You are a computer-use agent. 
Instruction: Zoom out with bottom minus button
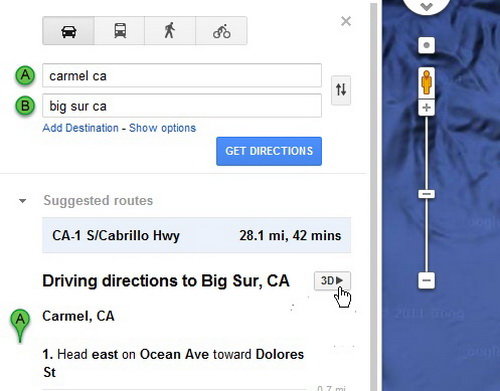pyautogui.click(x=426, y=280)
